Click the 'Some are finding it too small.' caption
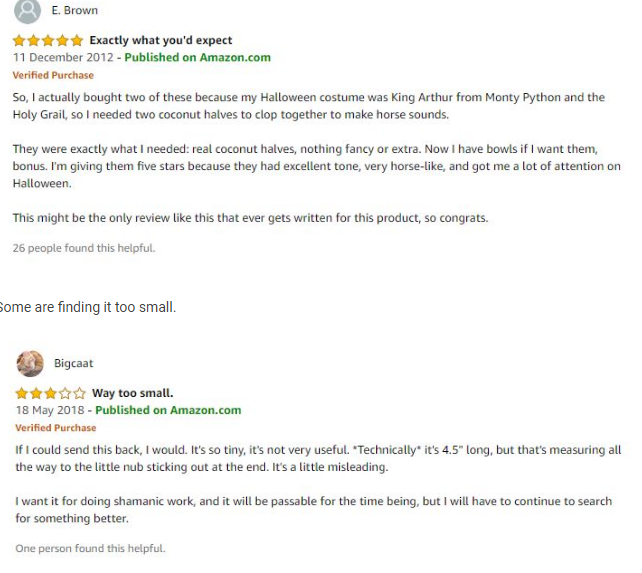The width and height of the screenshot is (642, 573). 88,307
